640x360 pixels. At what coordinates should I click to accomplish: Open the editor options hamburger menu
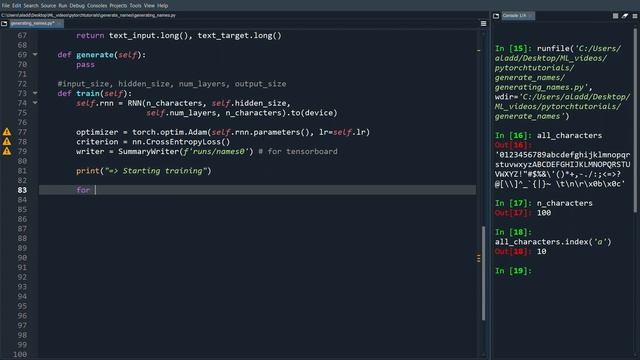pos(483,24)
